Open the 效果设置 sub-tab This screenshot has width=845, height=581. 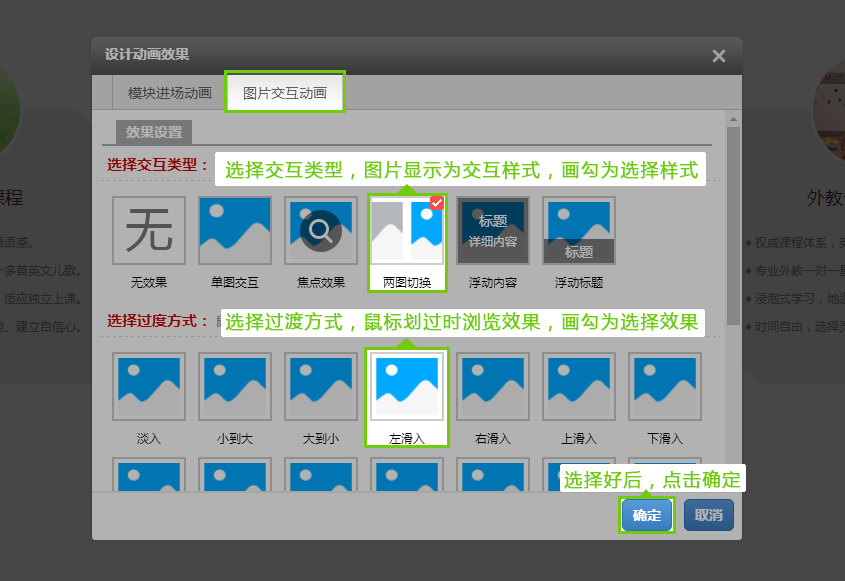point(154,132)
